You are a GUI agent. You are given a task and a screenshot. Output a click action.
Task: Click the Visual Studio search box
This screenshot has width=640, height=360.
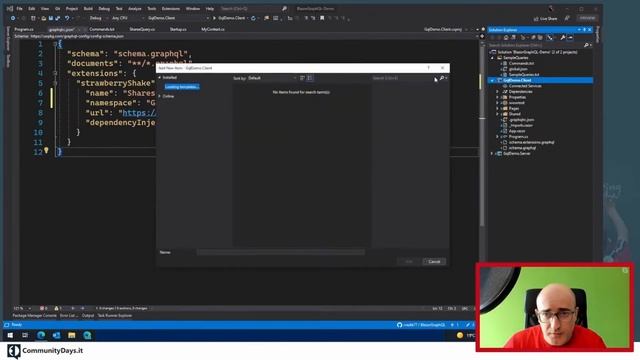(253, 9)
